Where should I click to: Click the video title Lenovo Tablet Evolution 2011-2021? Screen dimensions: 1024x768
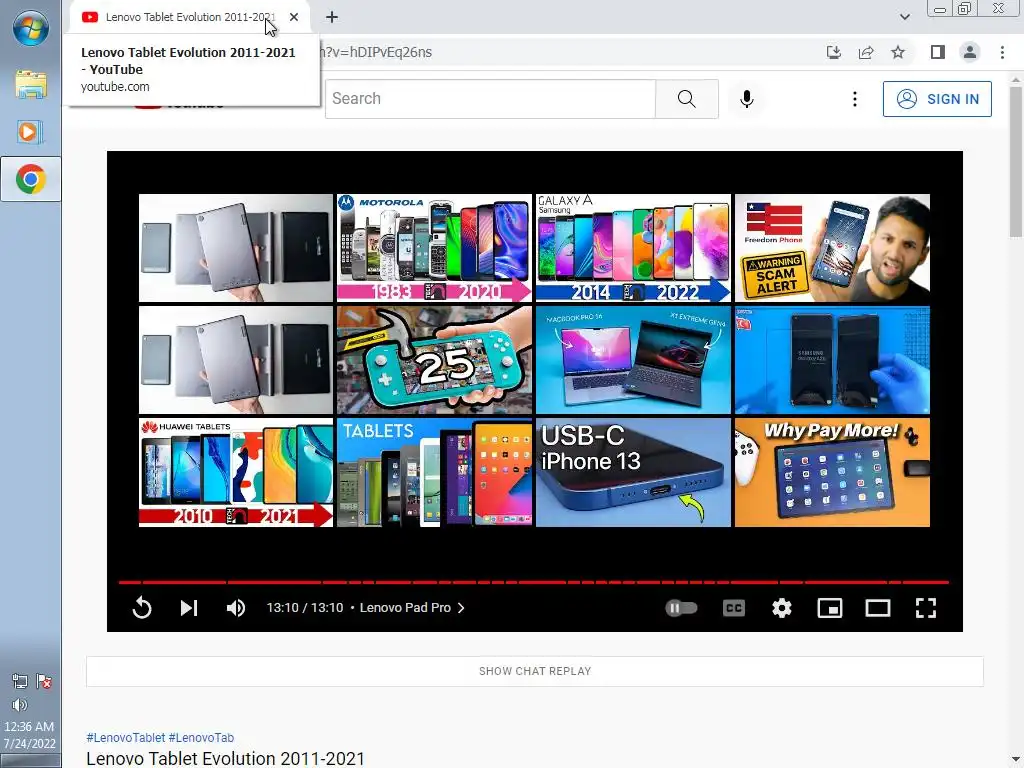click(x=225, y=758)
